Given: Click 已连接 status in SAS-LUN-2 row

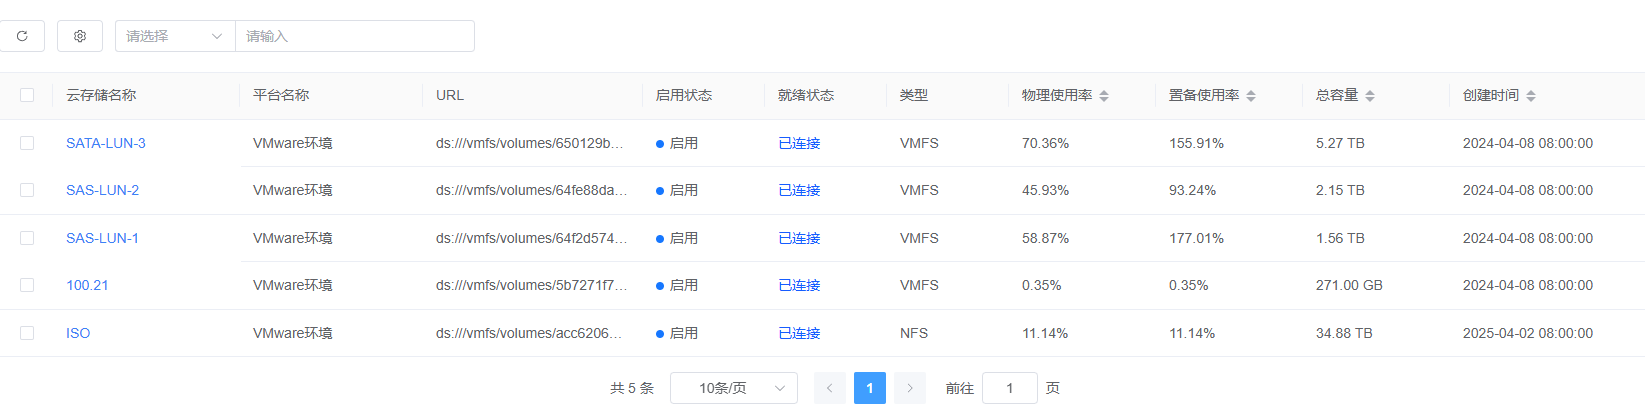Looking at the screenshot, I should (799, 190).
